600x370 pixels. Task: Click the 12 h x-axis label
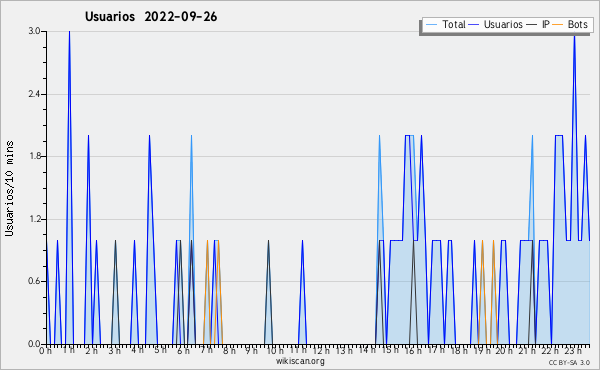pos(321,350)
